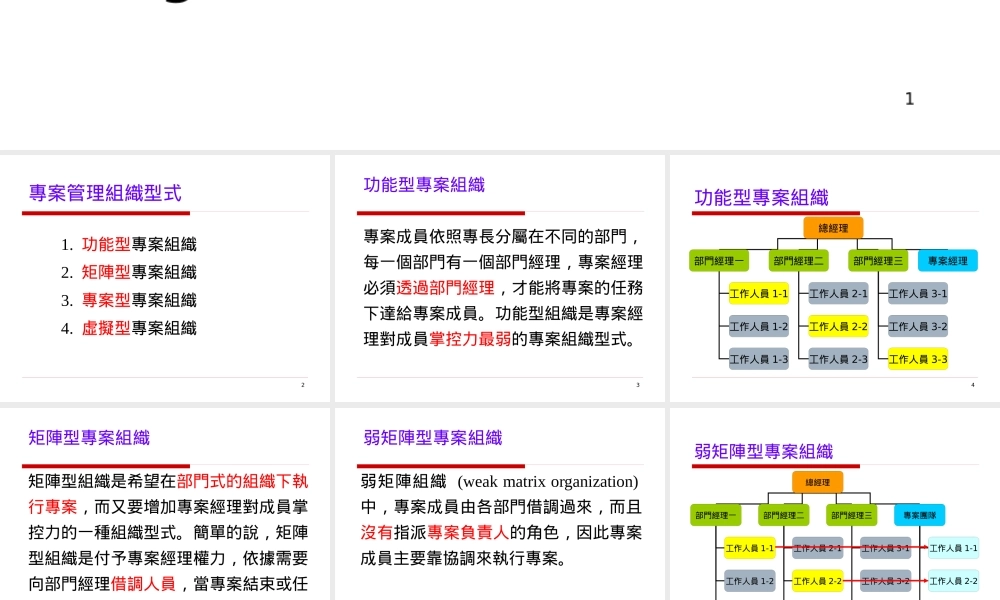Click yellow 工作人員 2-2 in the 弱矩陣型 chart
Viewport: 1000px width, 600px height.
818,581
